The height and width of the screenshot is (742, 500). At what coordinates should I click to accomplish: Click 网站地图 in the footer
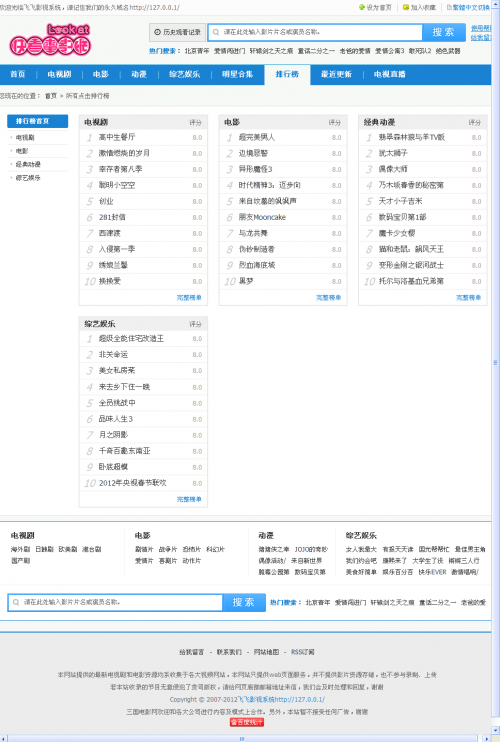(x=266, y=652)
